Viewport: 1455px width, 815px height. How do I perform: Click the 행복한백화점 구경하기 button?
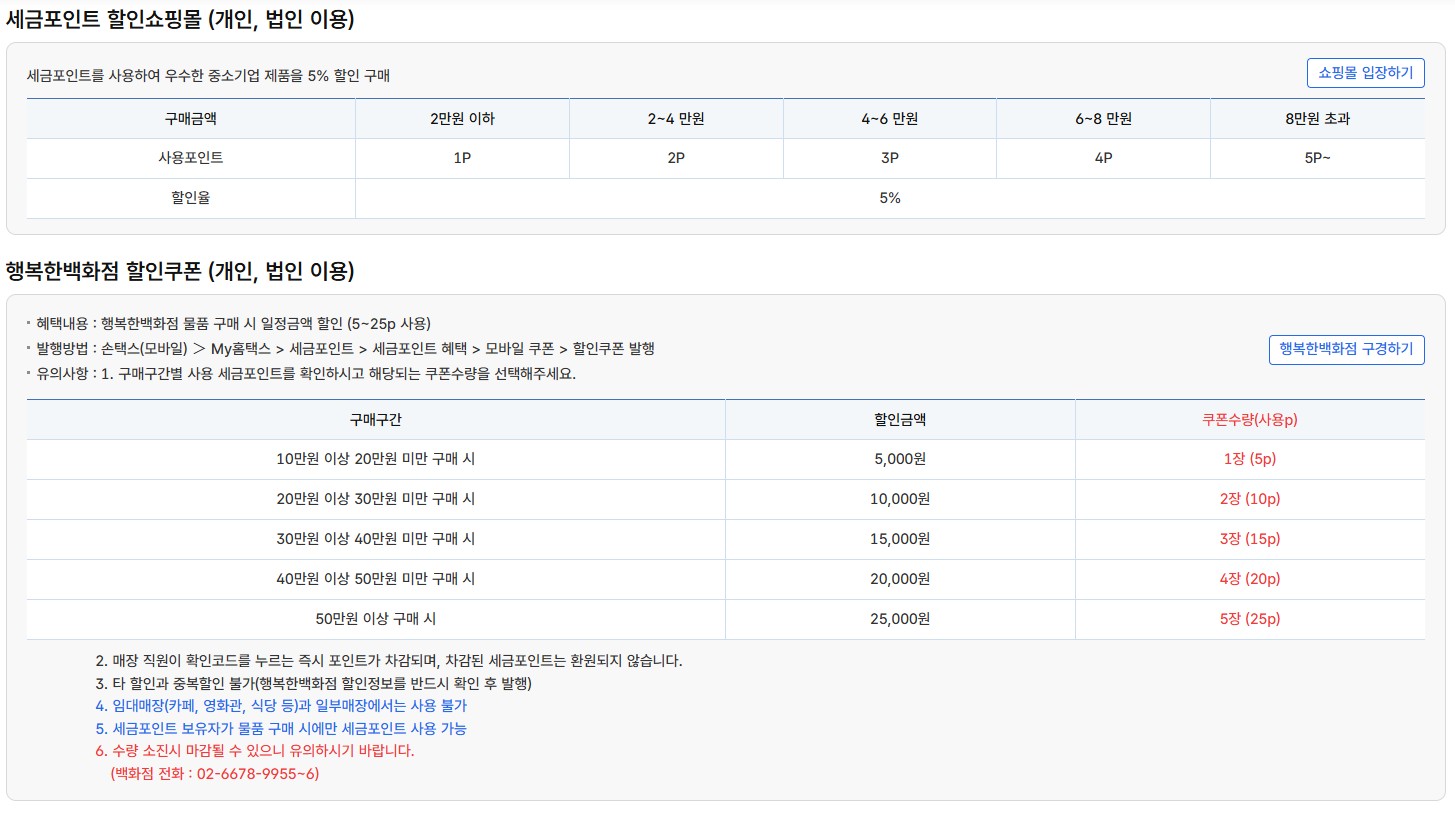(1346, 349)
